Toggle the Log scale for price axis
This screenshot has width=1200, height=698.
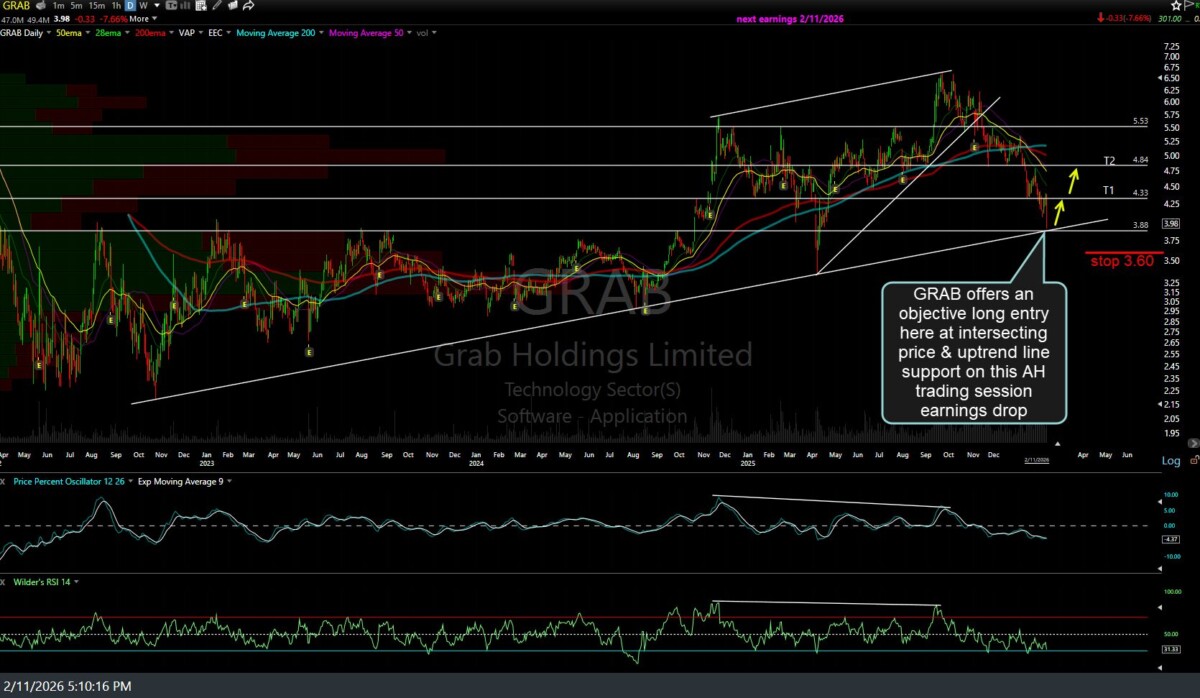1170,461
